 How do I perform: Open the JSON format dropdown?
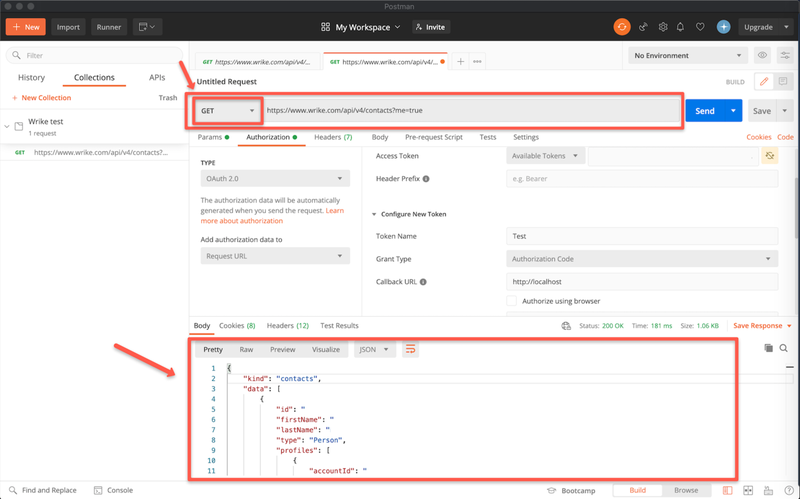coord(374,350)
